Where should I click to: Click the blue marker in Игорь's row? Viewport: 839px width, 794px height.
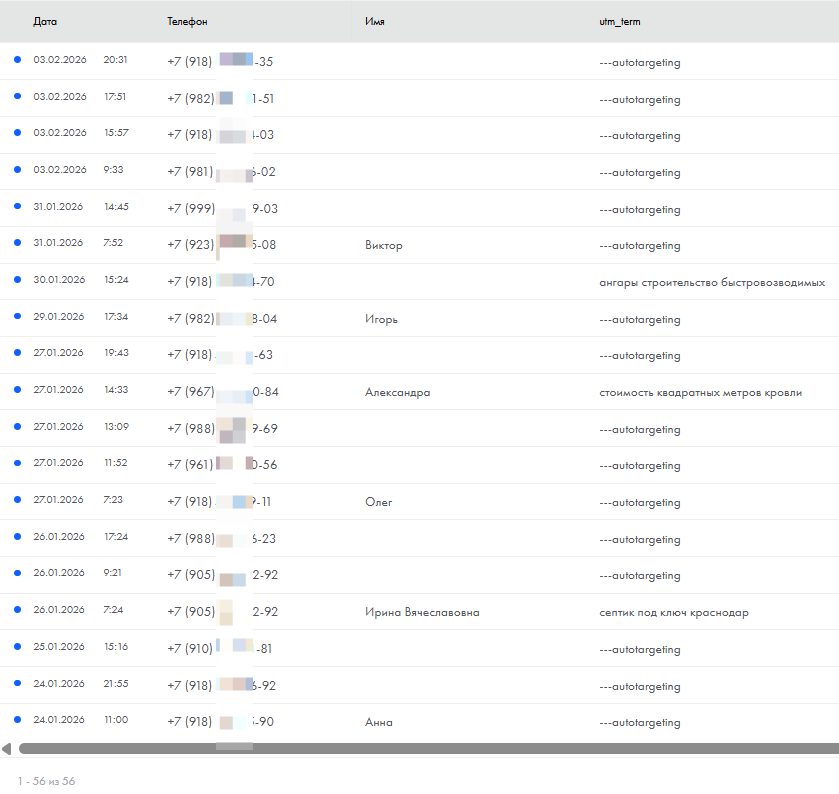click(x=17, y=317)
